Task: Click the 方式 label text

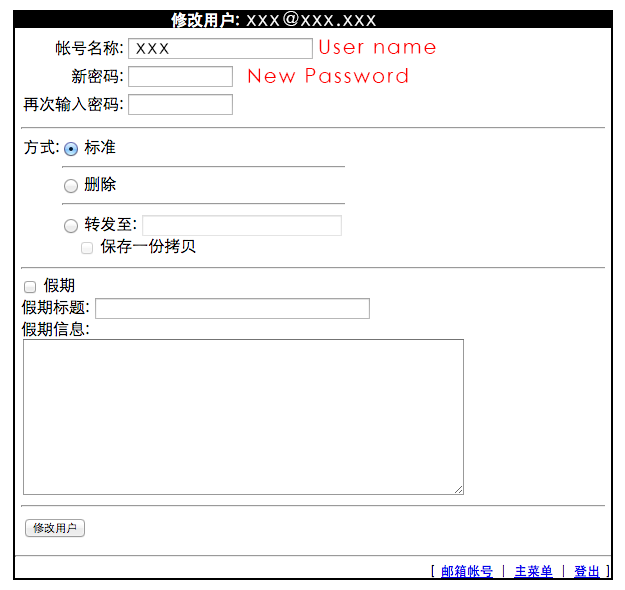Action: pos(40,148)
